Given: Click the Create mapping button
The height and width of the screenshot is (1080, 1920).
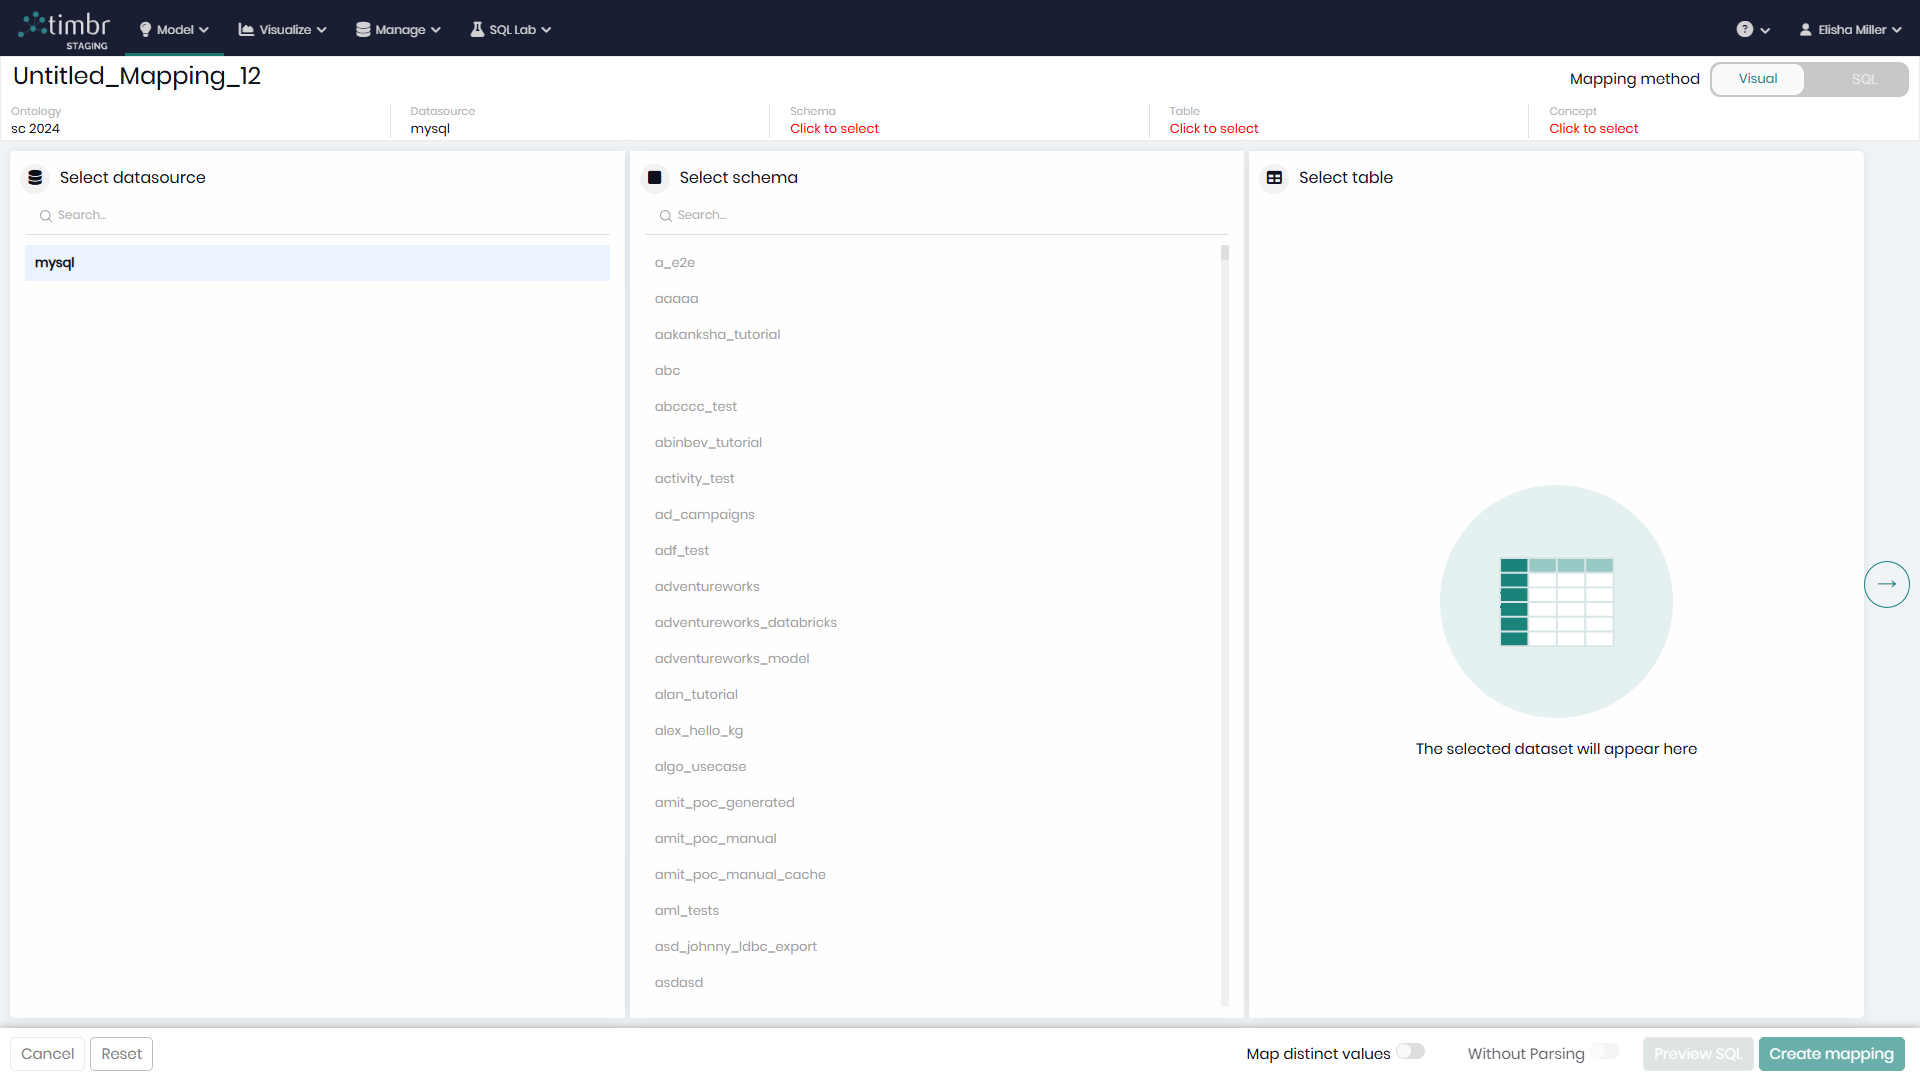Looking at the screenshot, I should click(x=1831, y=1053).
